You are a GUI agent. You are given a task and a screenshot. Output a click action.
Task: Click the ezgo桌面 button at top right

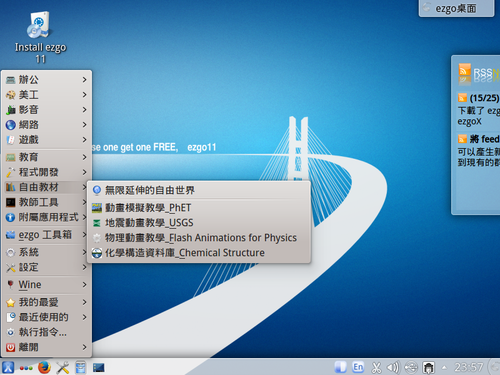click(456, 8)
